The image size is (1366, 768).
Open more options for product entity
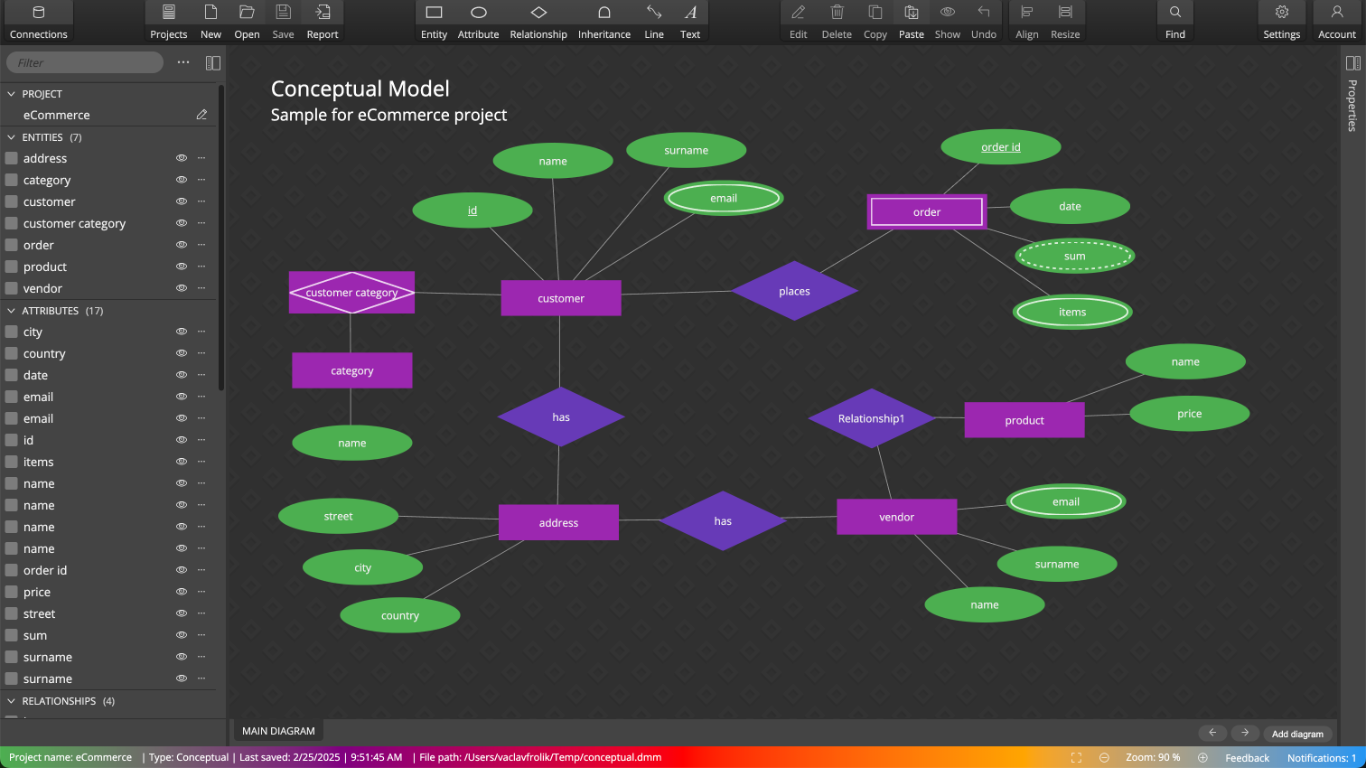click(x=202, y=267)
